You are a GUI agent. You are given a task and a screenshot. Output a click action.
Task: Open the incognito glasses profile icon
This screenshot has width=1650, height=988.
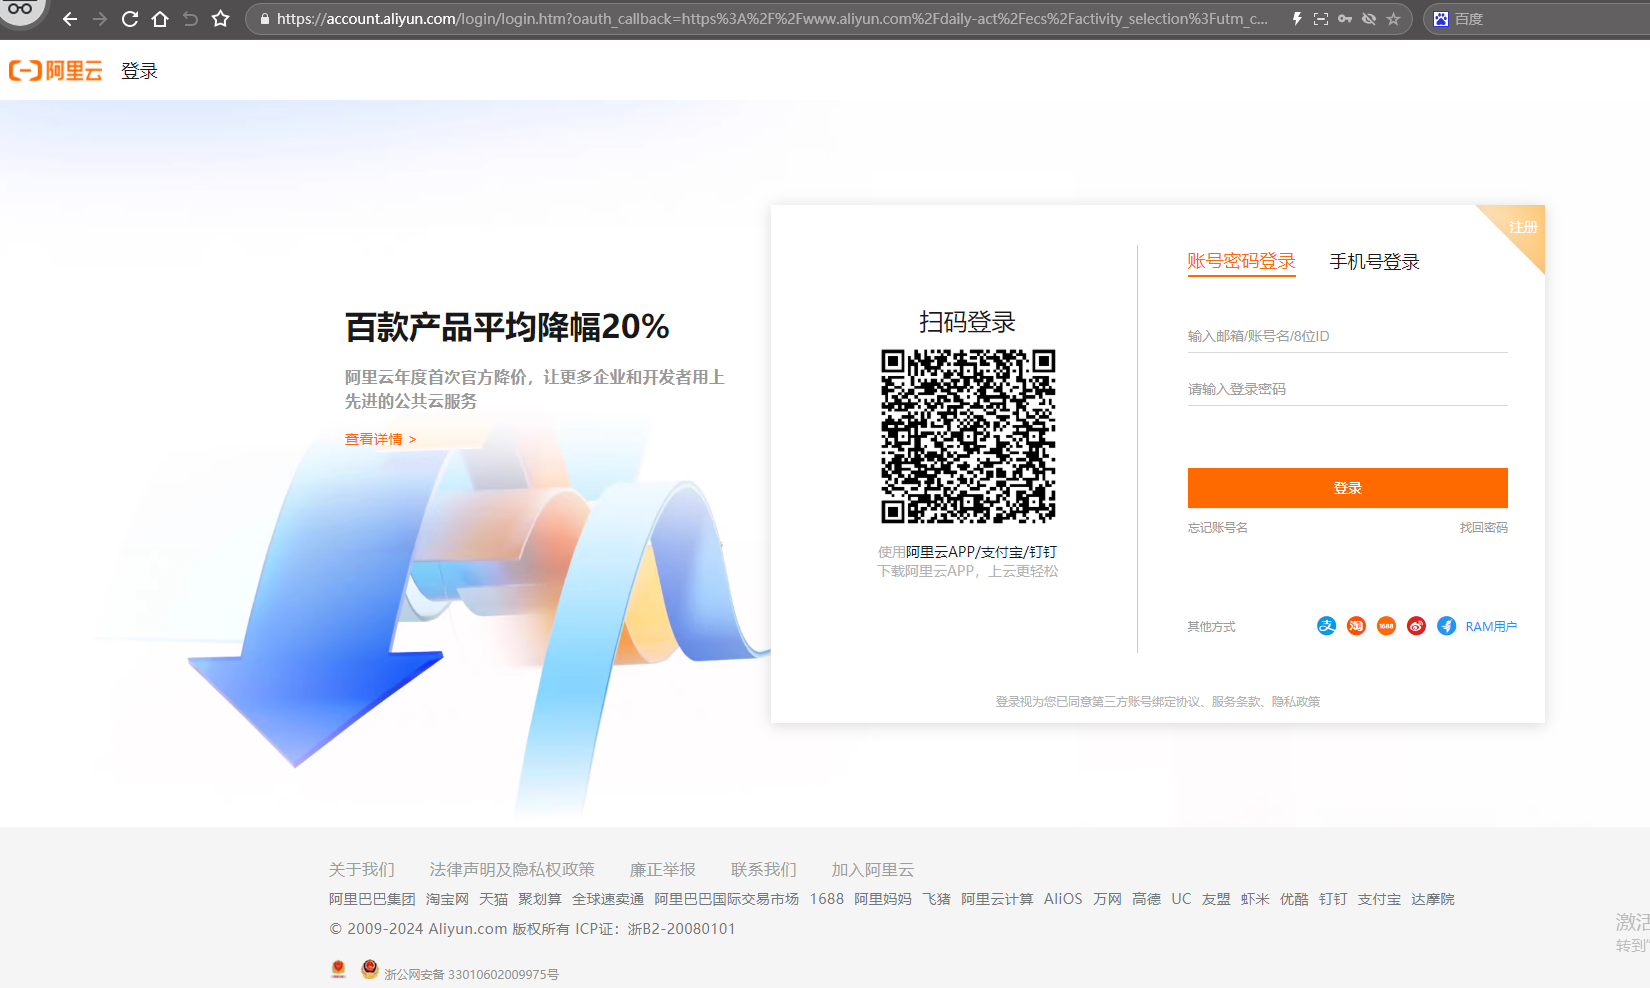pyautogui.click(x=20, y=10)
